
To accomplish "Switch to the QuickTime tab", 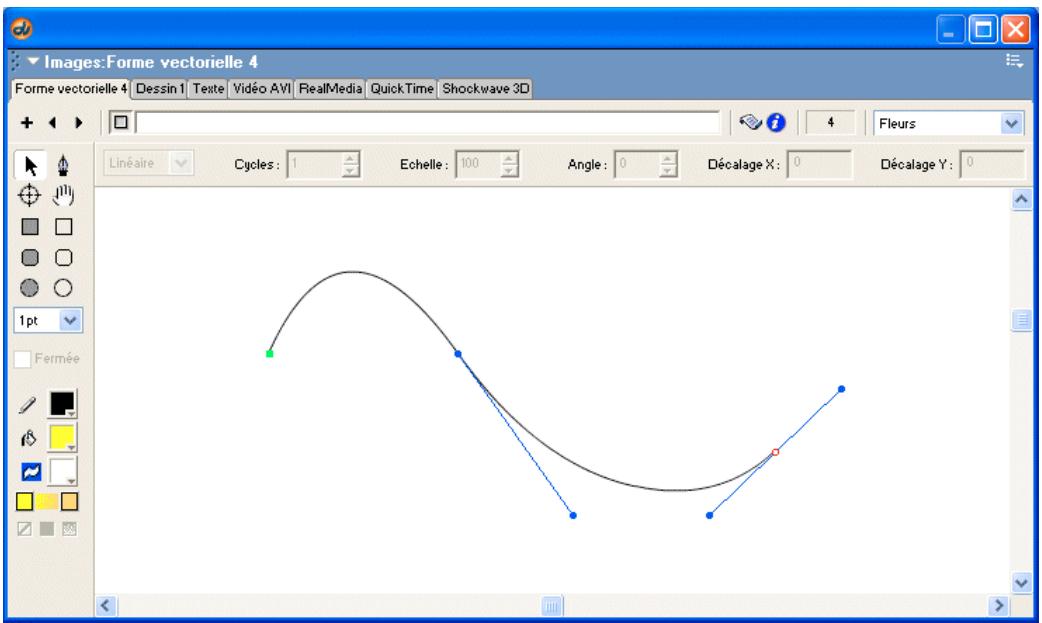I will (401, 88).
